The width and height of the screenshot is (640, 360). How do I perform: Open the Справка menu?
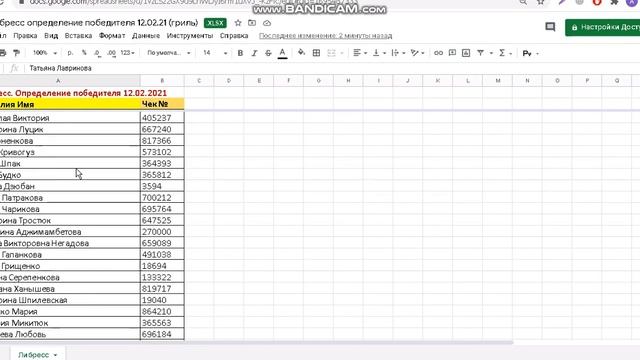pos(234,36)
